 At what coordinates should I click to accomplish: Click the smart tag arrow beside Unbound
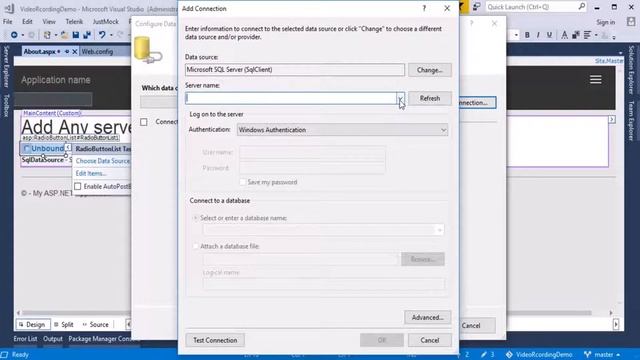68,148
